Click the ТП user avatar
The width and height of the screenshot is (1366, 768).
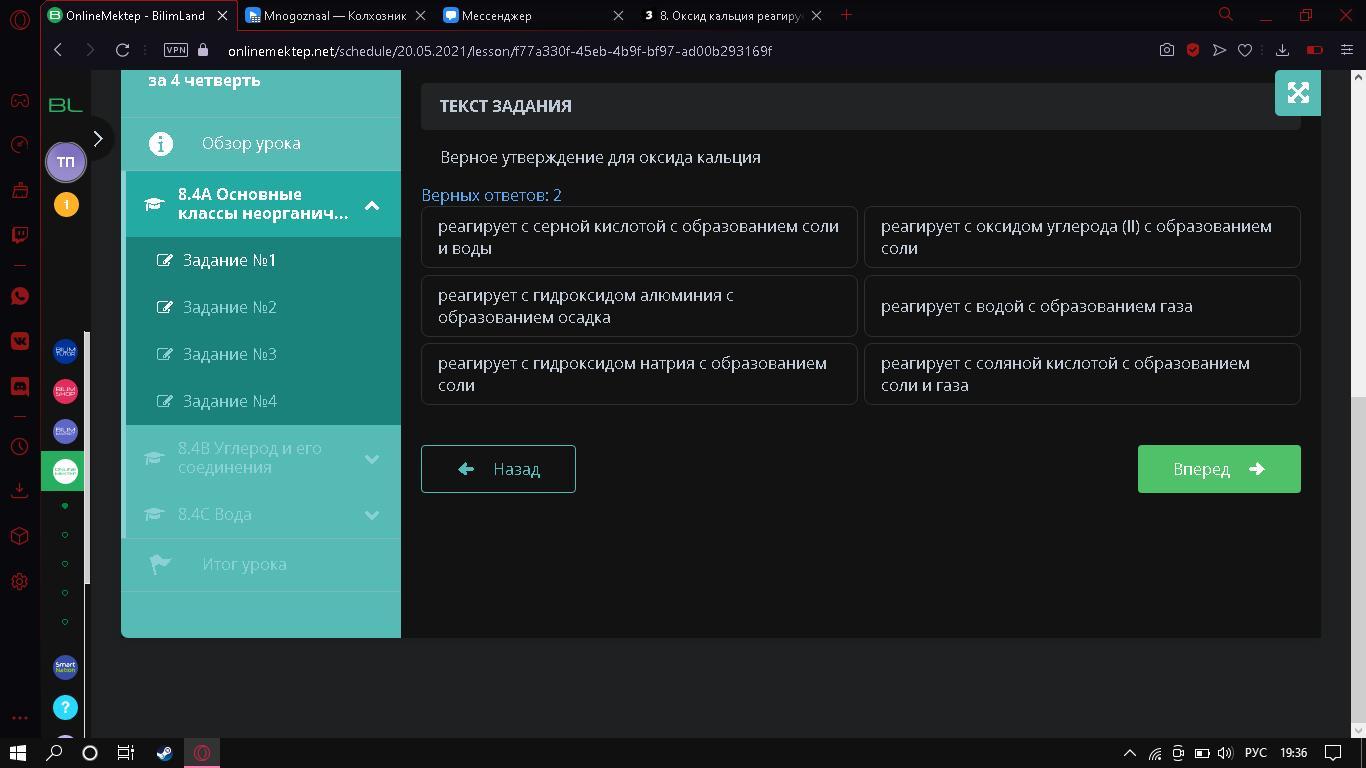point(65,162)
